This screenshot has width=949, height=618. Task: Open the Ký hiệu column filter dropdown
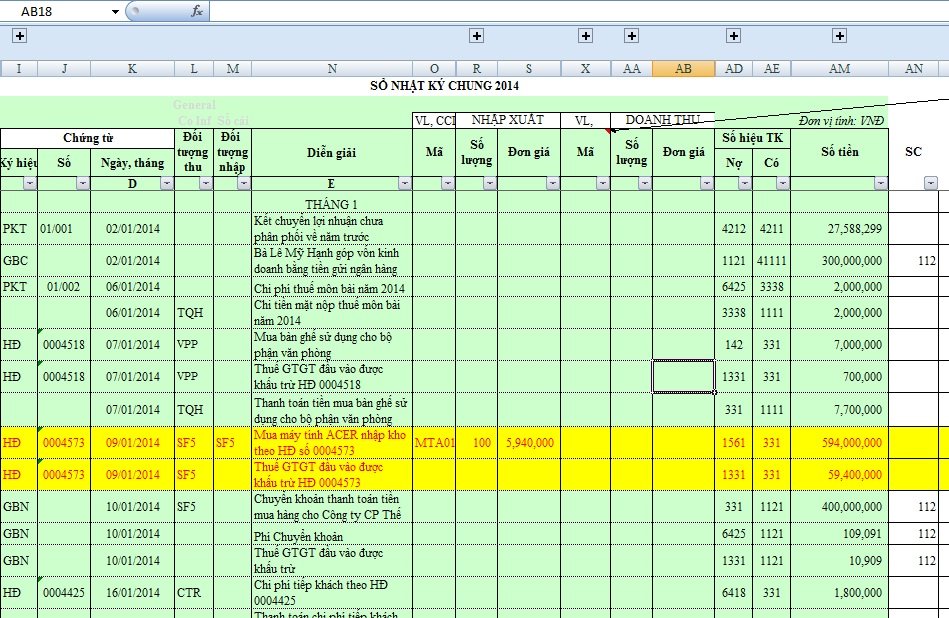pyautogui.click(x=29, y=184)
